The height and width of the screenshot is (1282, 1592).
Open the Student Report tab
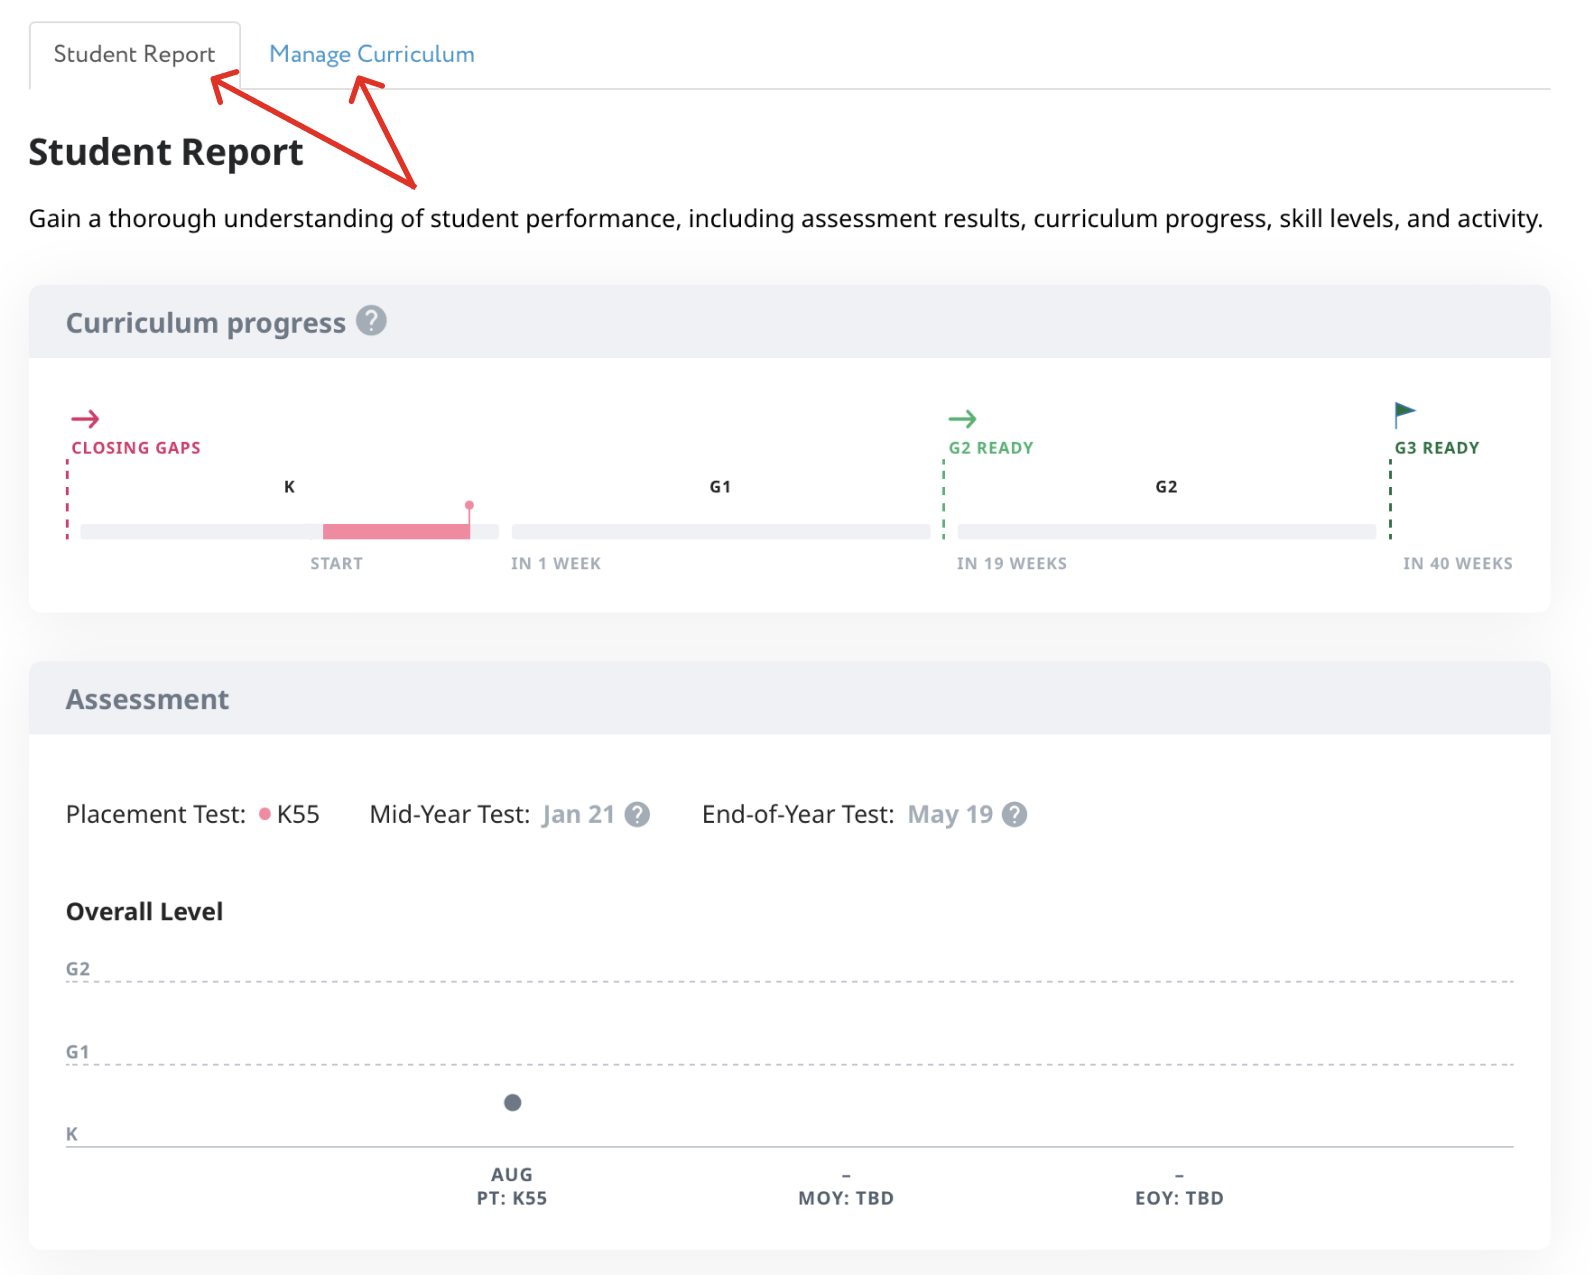click(134, 55)
